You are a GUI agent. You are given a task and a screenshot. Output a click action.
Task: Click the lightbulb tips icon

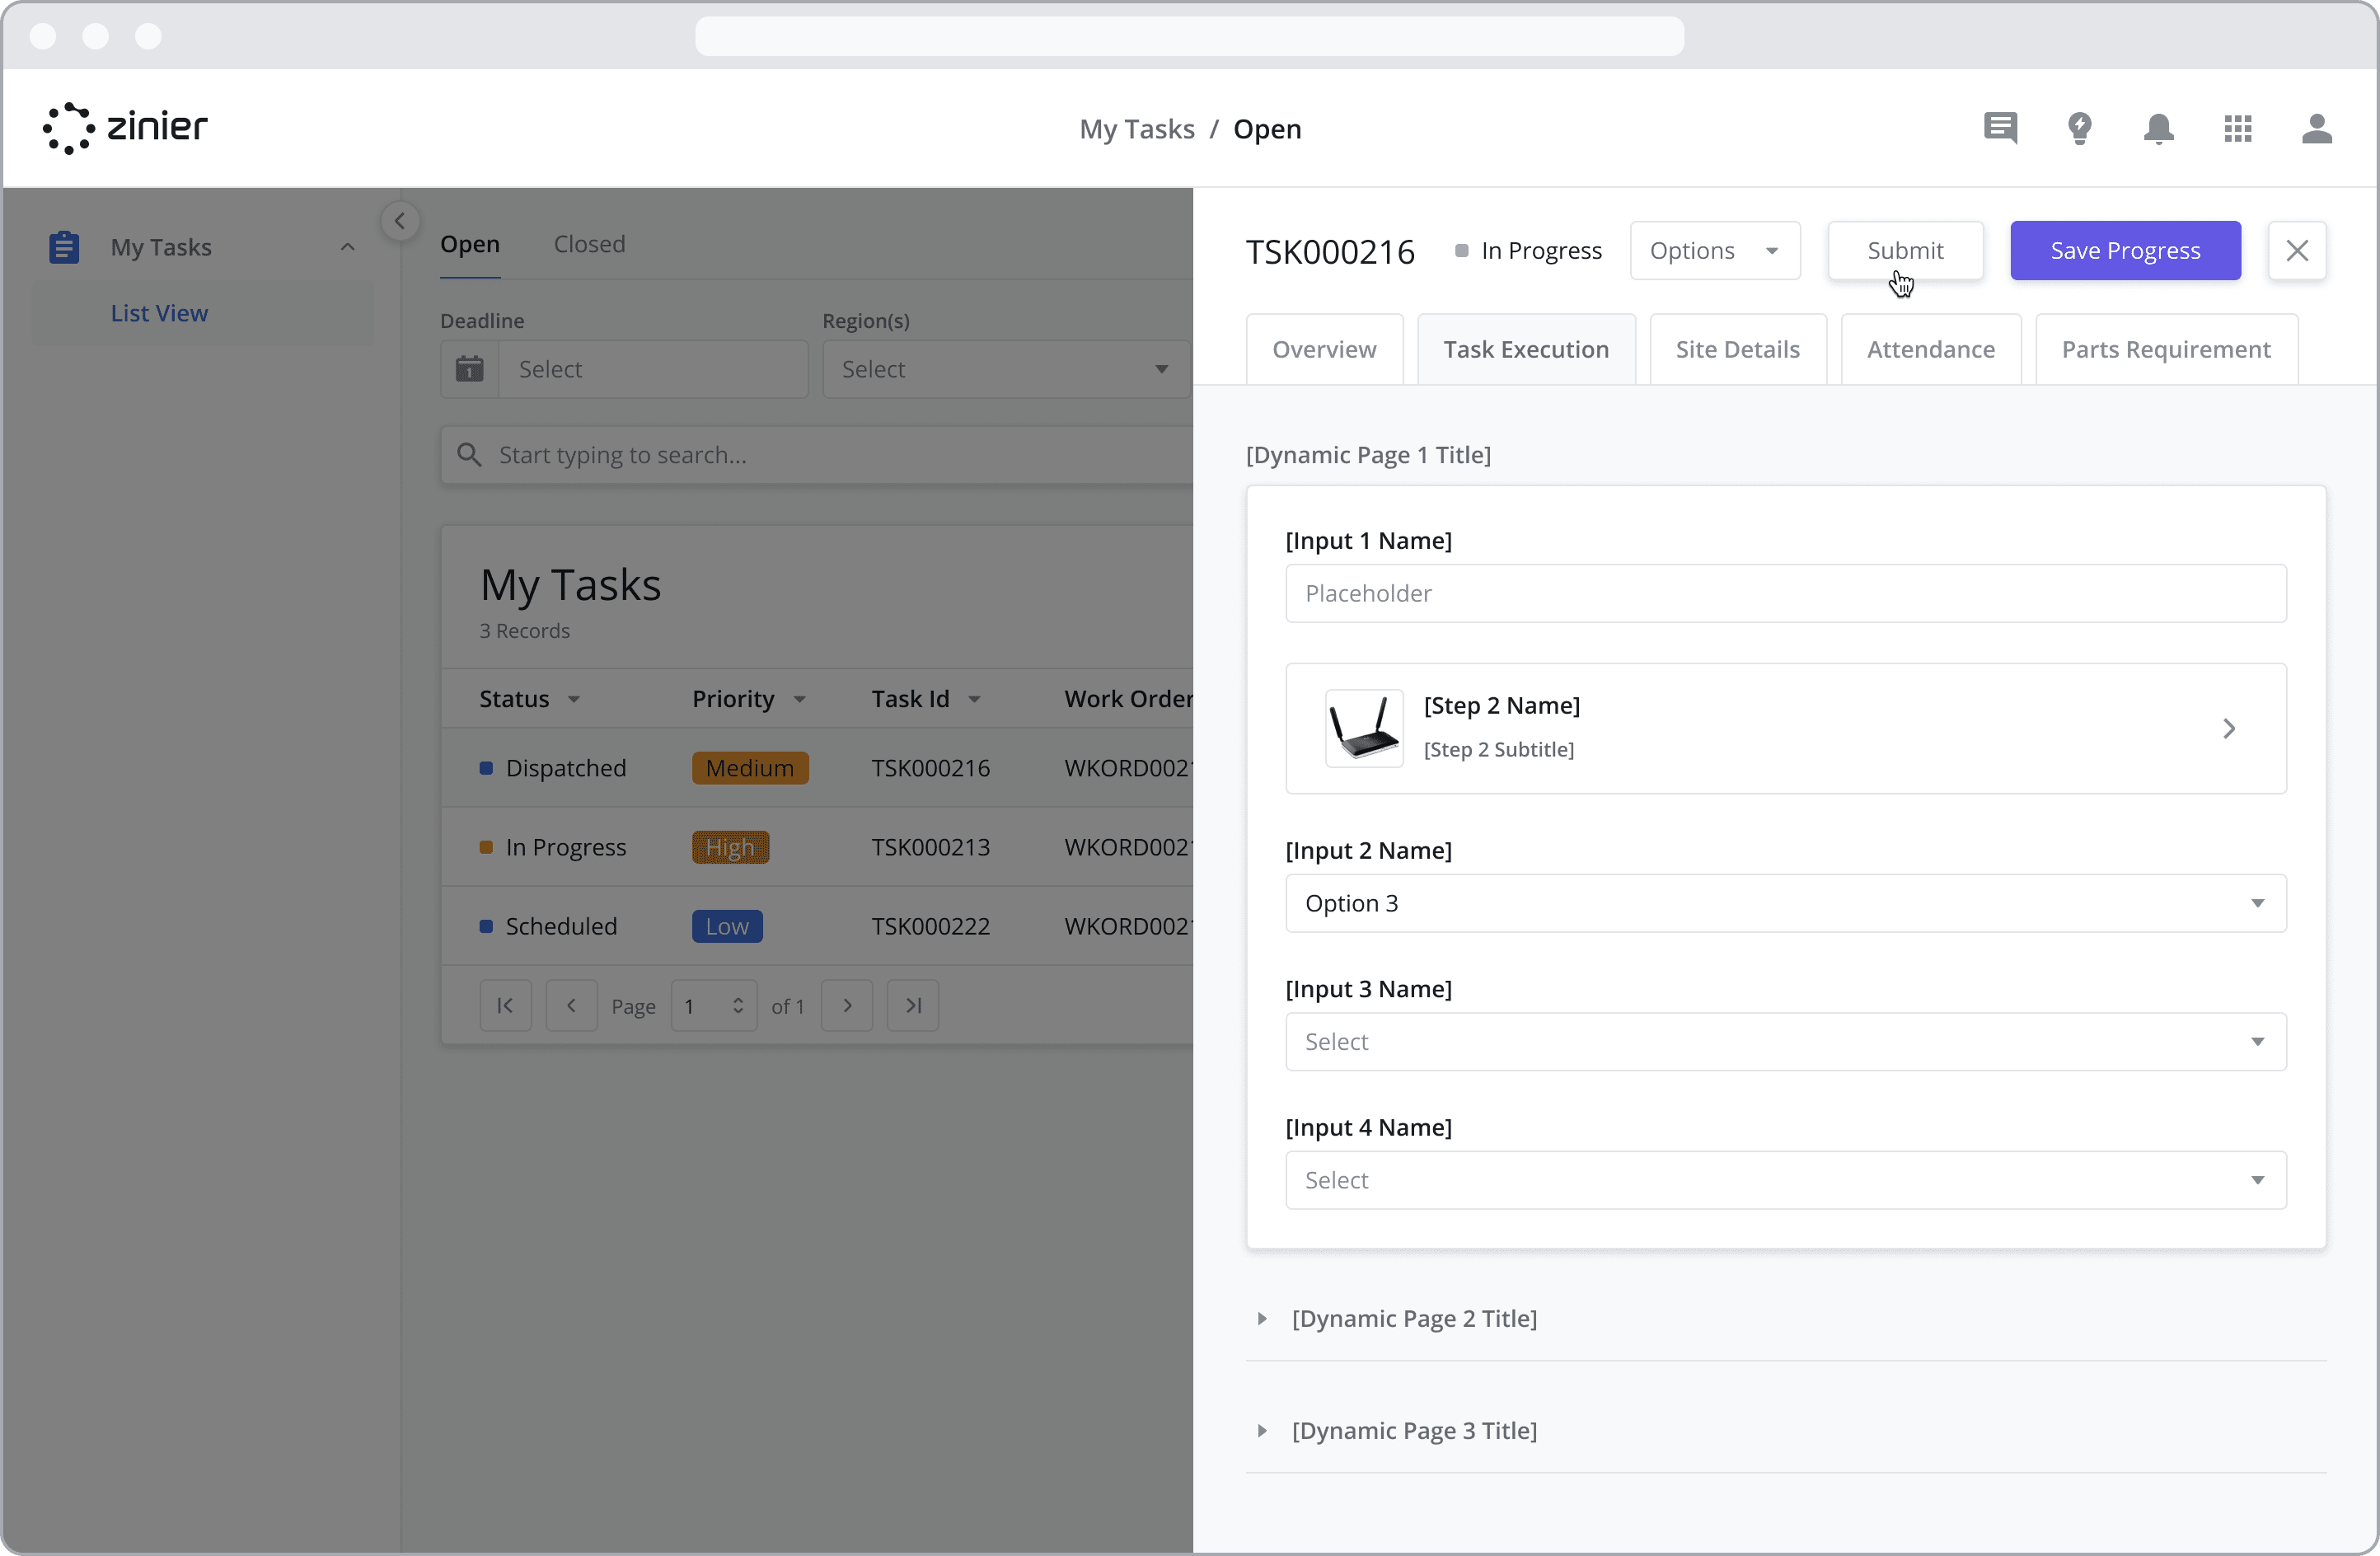click(2080, 128)
